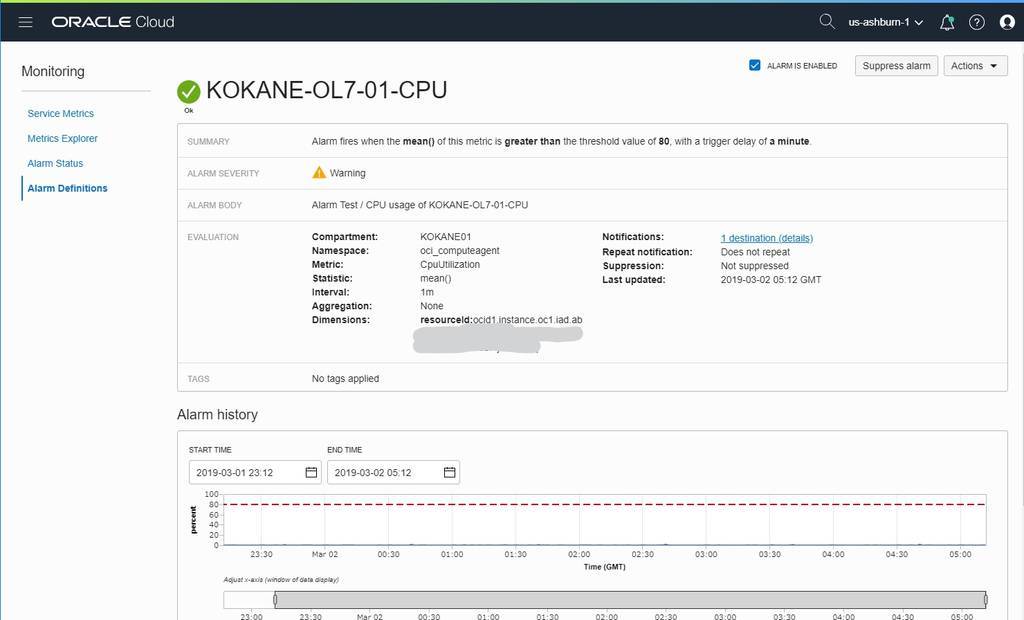Viewport: 1024px width, 620px height.
Task: Click the compartment value KOKANE01
Action: tap(445, 237)
